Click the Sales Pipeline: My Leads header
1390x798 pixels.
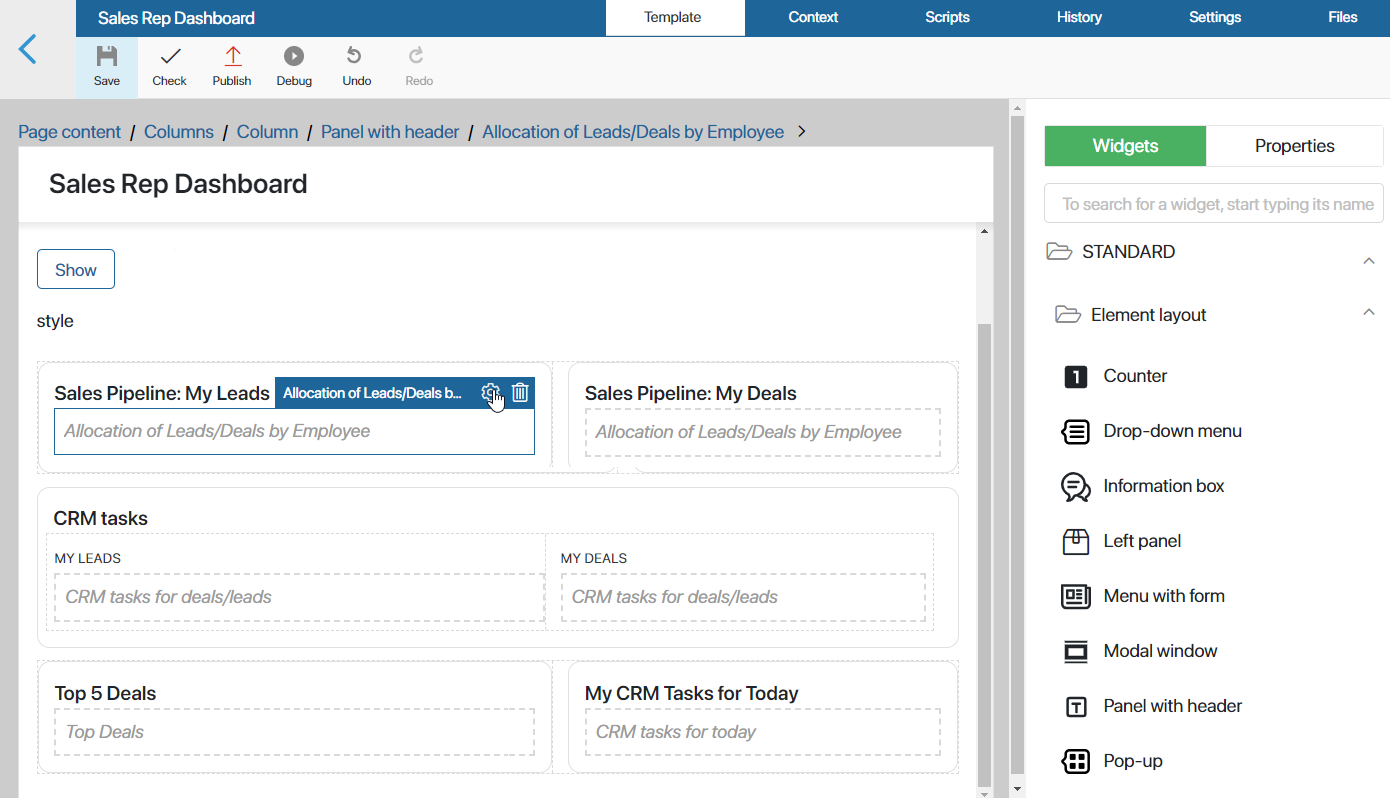(162, 394)
